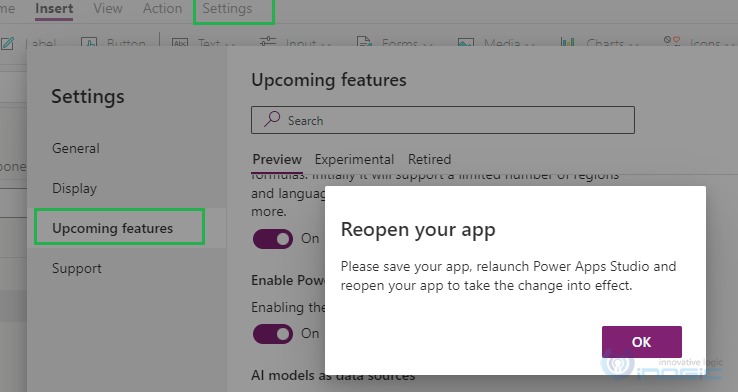
Task: Click the Label edit icon in ribbon
Action: [x=7, y=43]
